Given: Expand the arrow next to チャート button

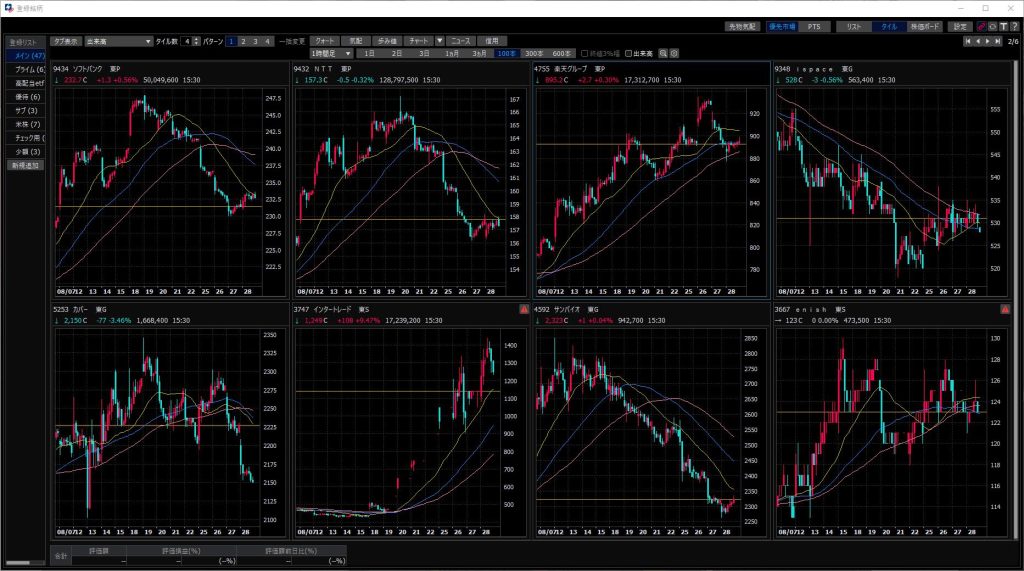Looking at the screenshot, I should [x=439, y=41].
